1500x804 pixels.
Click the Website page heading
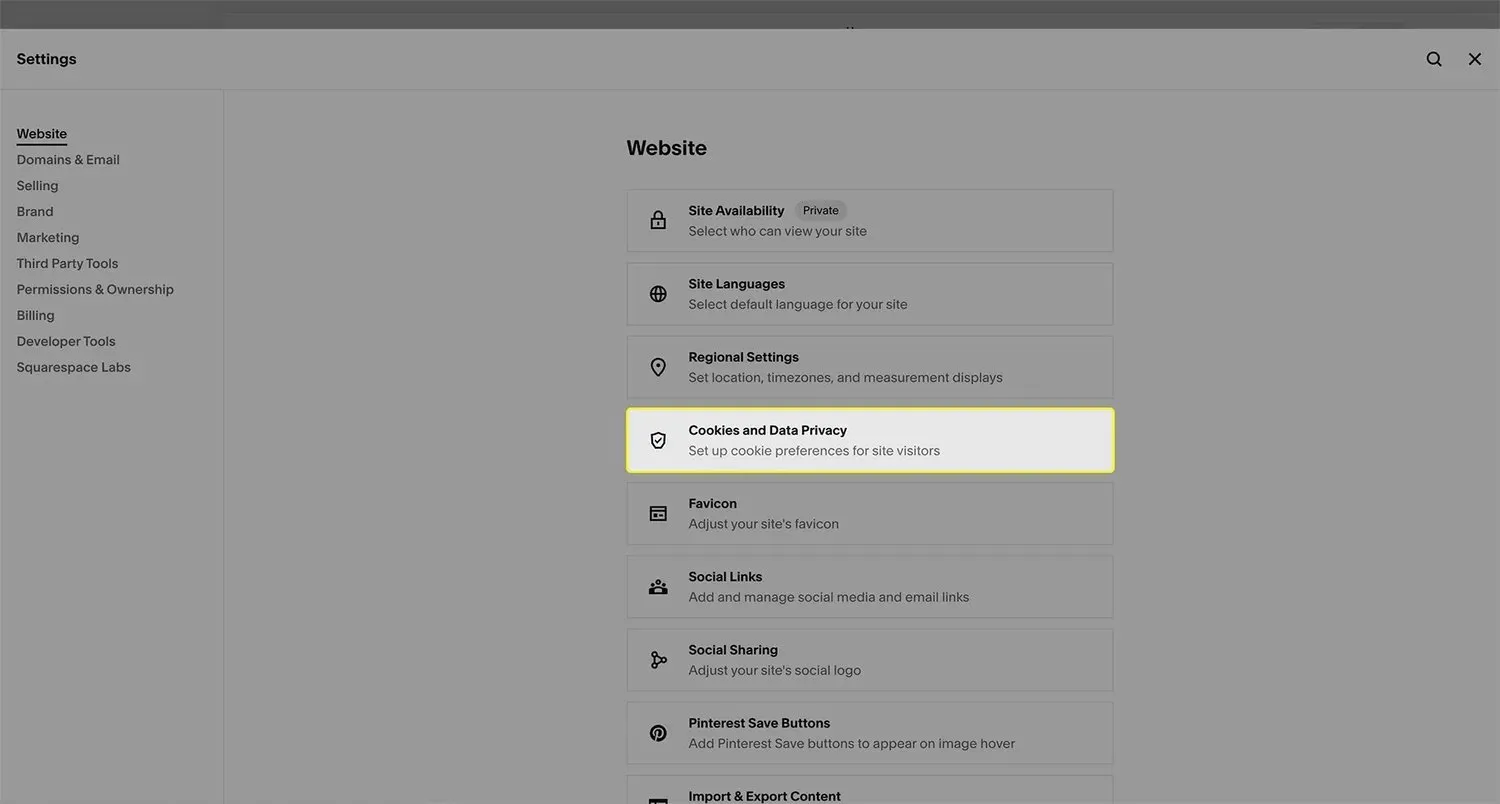[667, 148]
